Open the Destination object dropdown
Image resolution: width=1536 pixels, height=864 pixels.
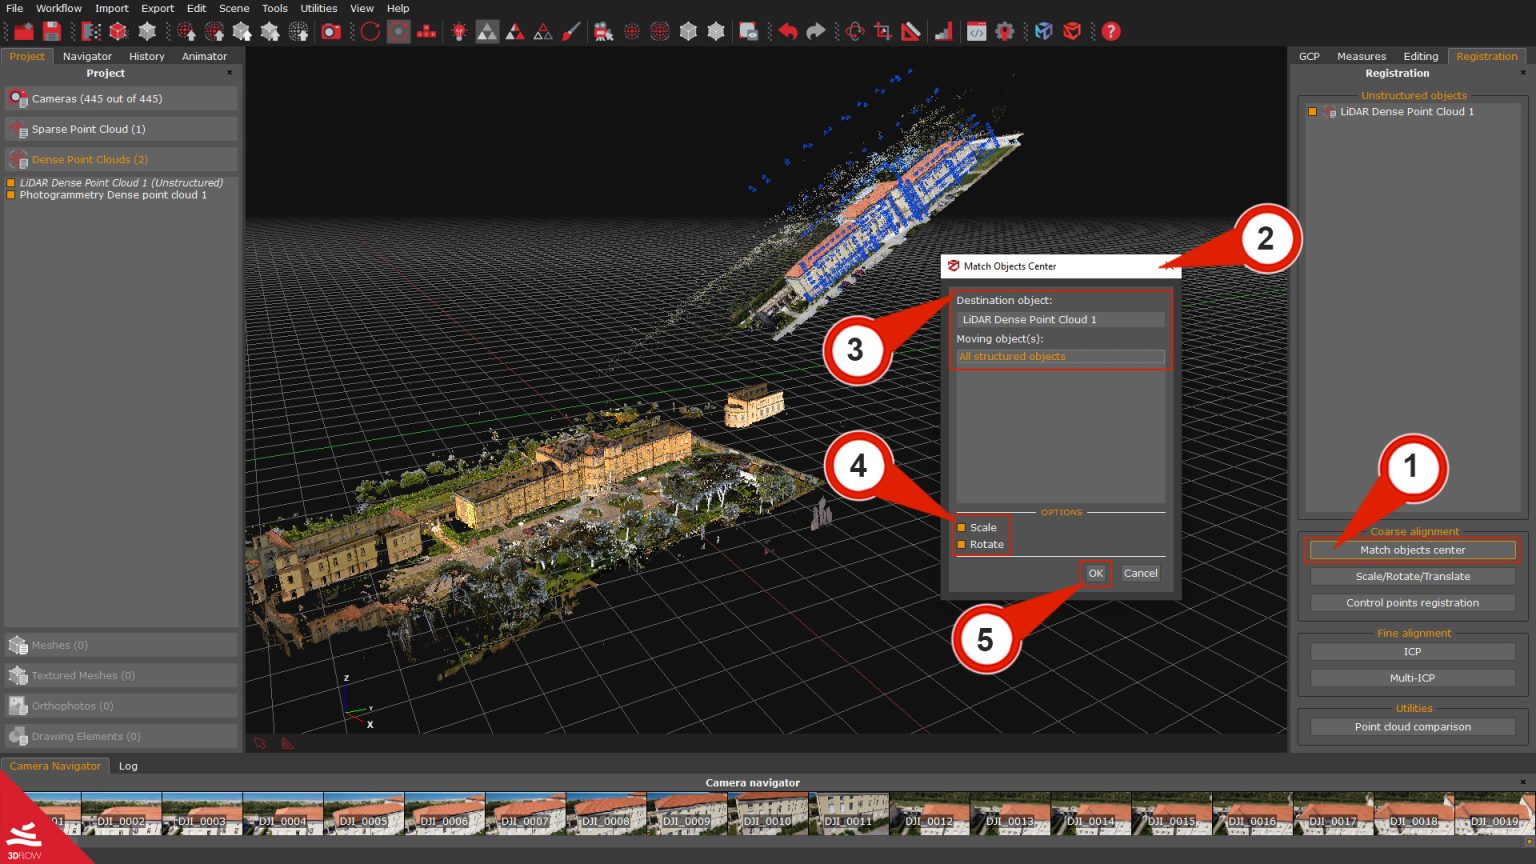pyautogui.click(x=1059, y=319)
